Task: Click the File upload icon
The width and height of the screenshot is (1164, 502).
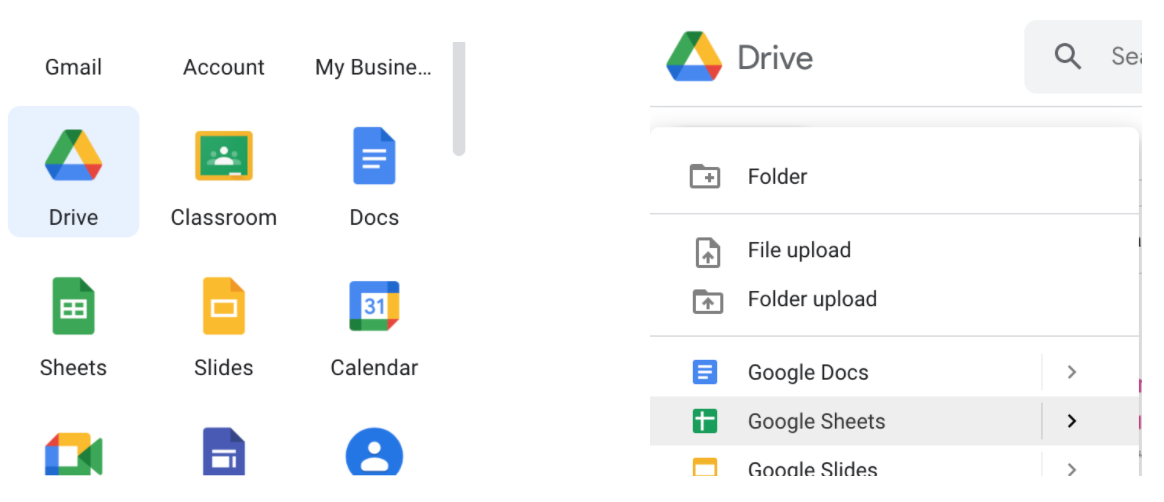Action: 707,251
